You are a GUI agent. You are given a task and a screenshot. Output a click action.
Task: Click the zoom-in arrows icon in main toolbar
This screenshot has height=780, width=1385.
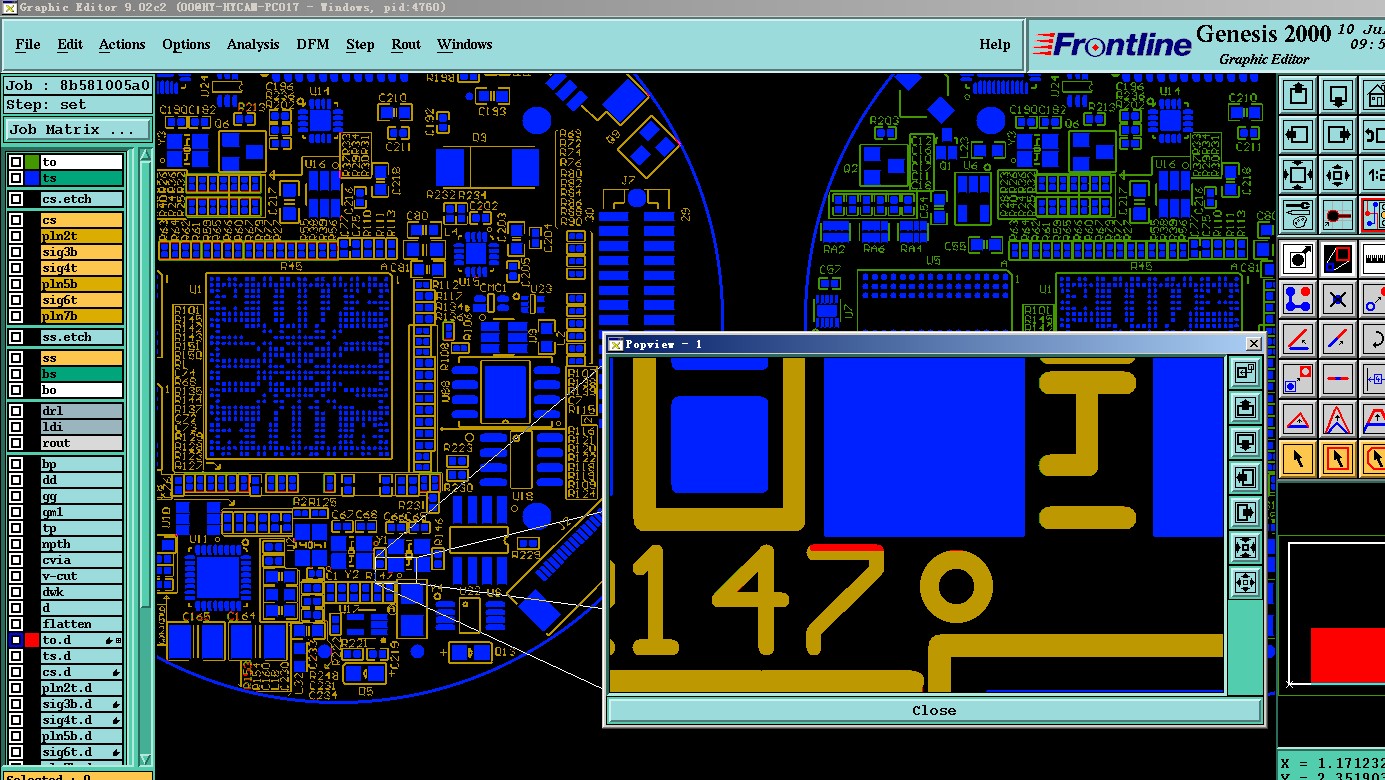click(1298, 174)
